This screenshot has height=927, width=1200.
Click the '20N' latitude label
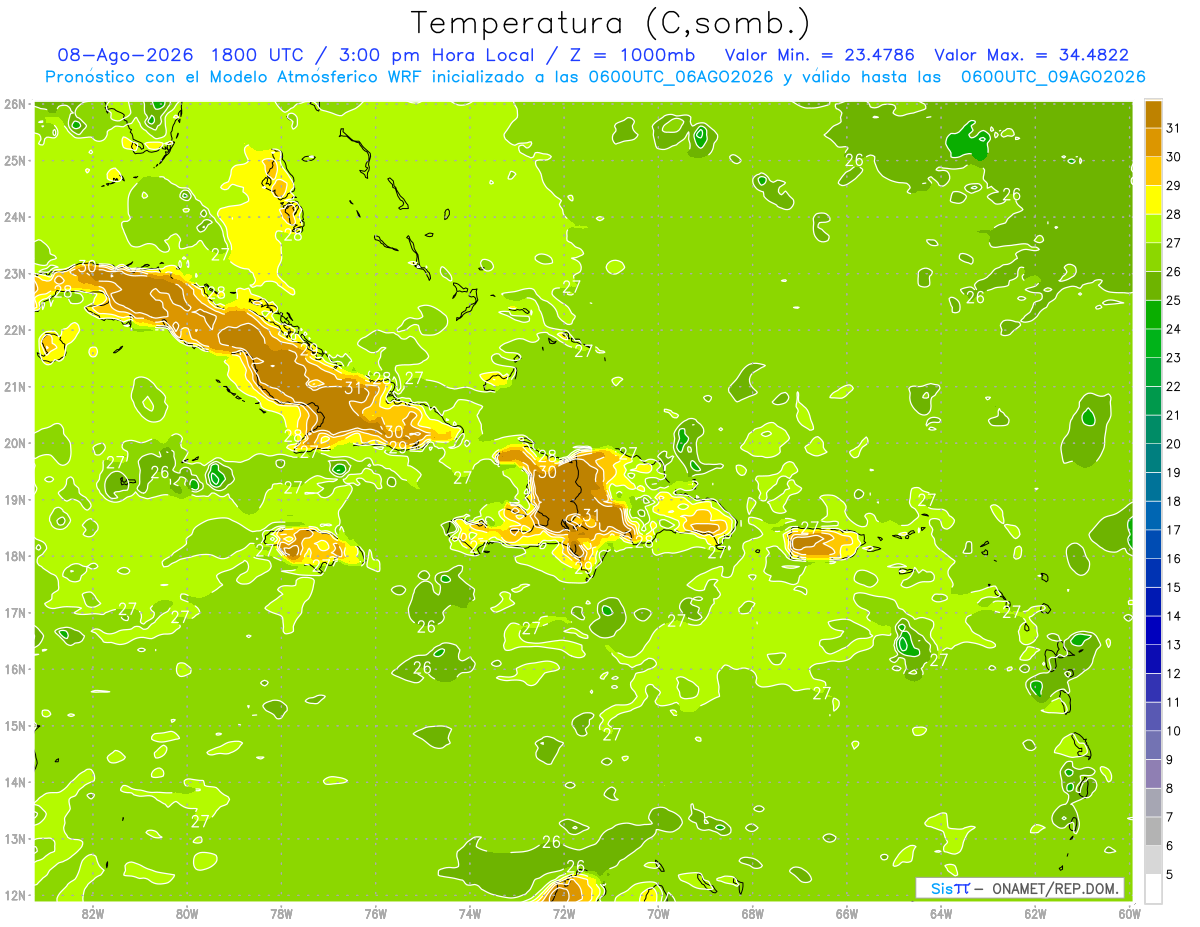point(15,443)
